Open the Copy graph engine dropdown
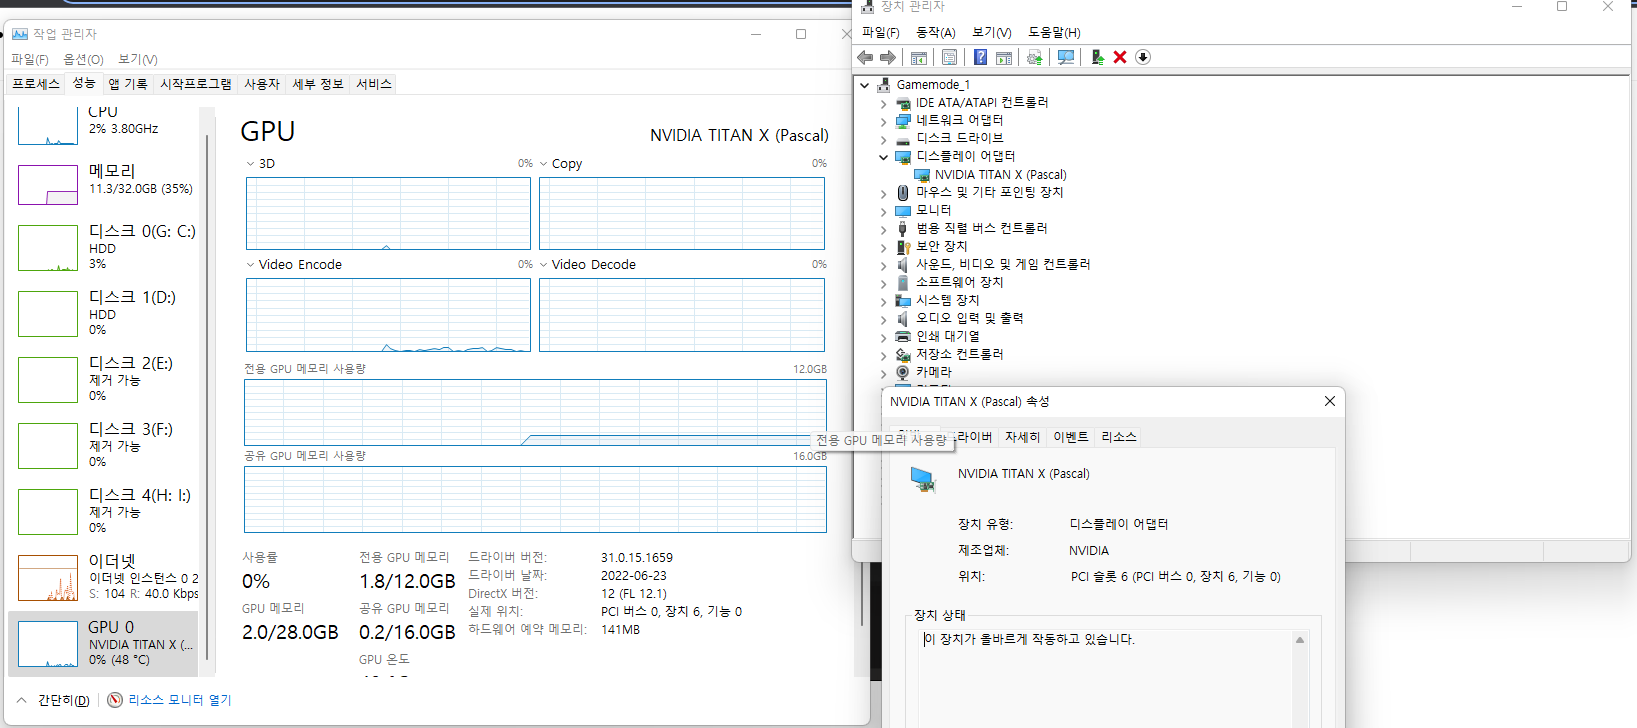 [544, 164]
